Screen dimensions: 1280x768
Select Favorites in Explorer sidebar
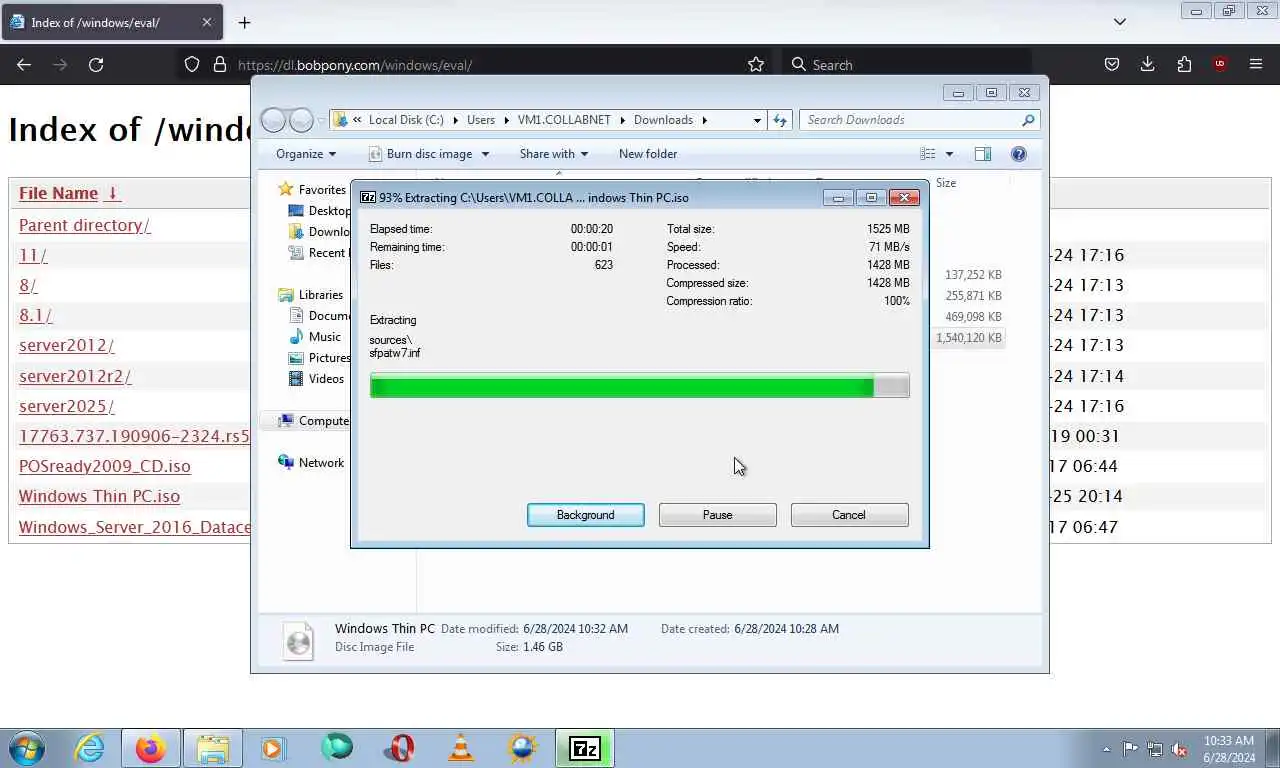click(x=322, y=190)
